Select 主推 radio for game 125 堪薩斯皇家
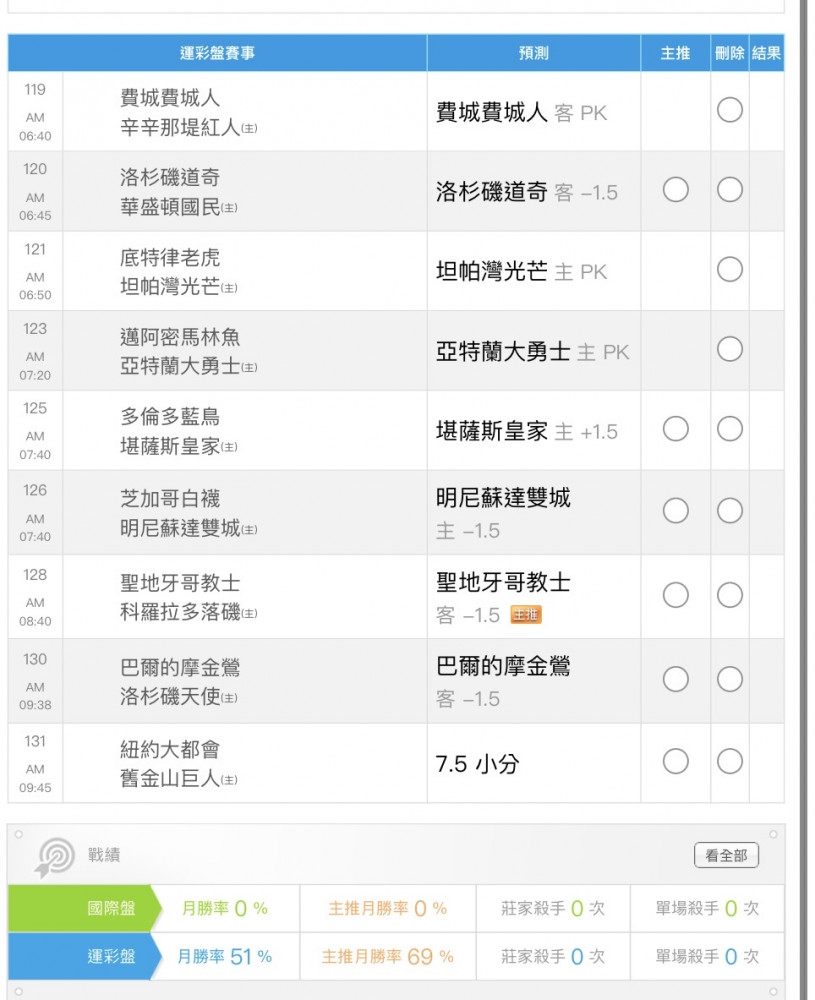The height and width of the screenshot is (1000, 815). pyautogui.click(x=676, y=429)
